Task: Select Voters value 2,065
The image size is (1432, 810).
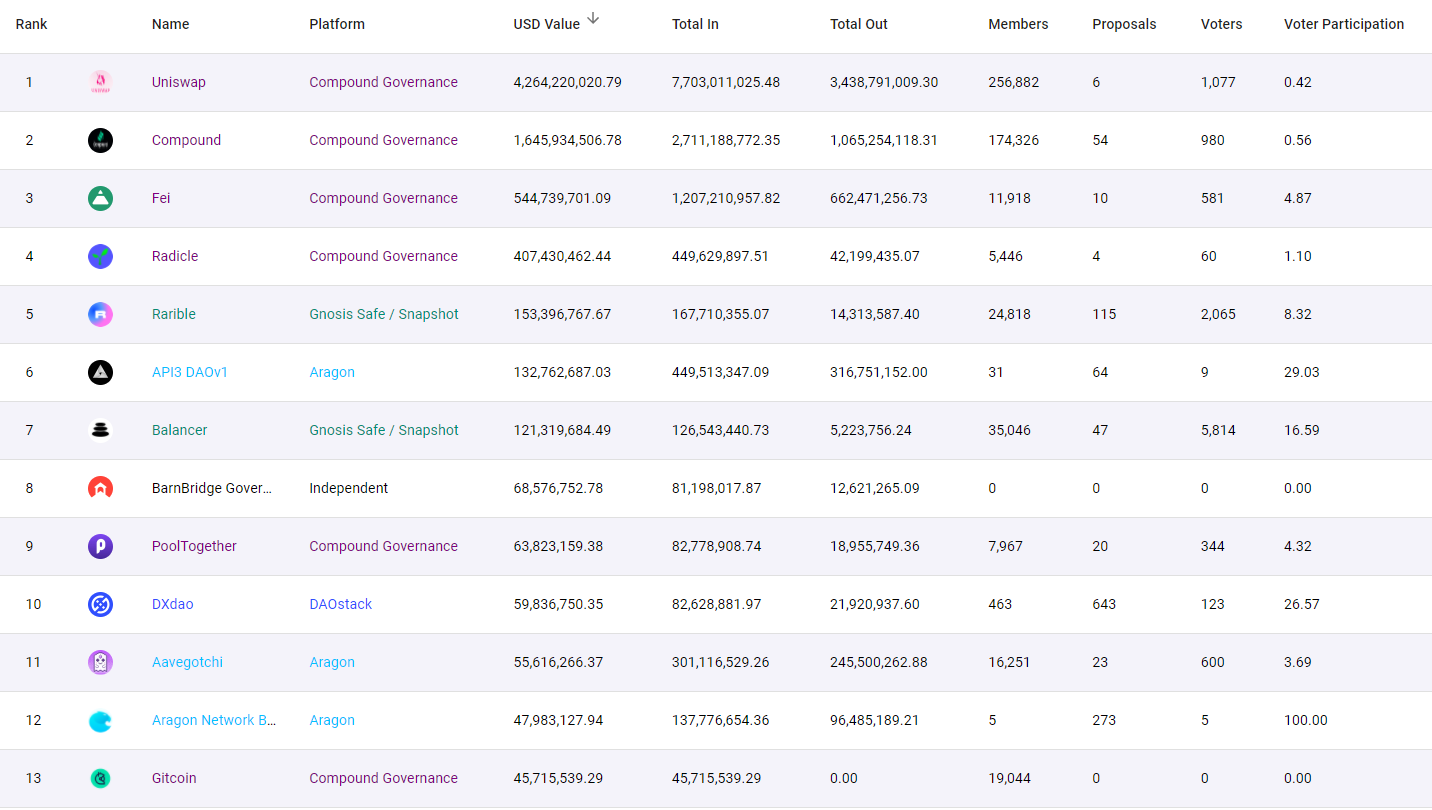Action: coord(1218,314)
